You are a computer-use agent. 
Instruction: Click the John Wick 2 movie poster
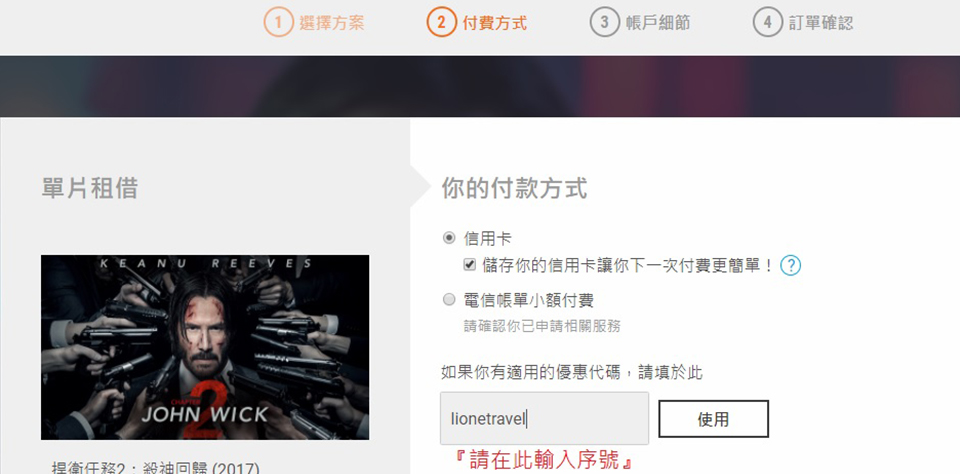click(205, 347)
